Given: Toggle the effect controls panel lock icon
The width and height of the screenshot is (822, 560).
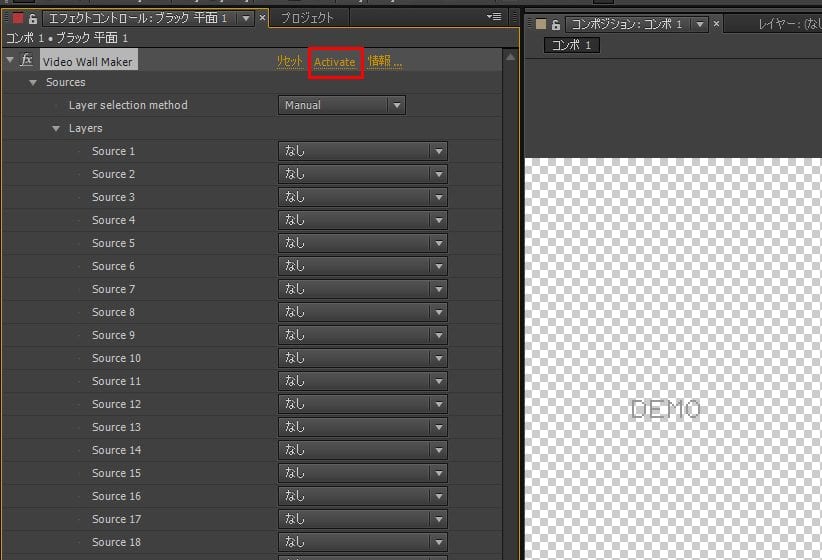Looking at the screenshot, I should [33, 19].
